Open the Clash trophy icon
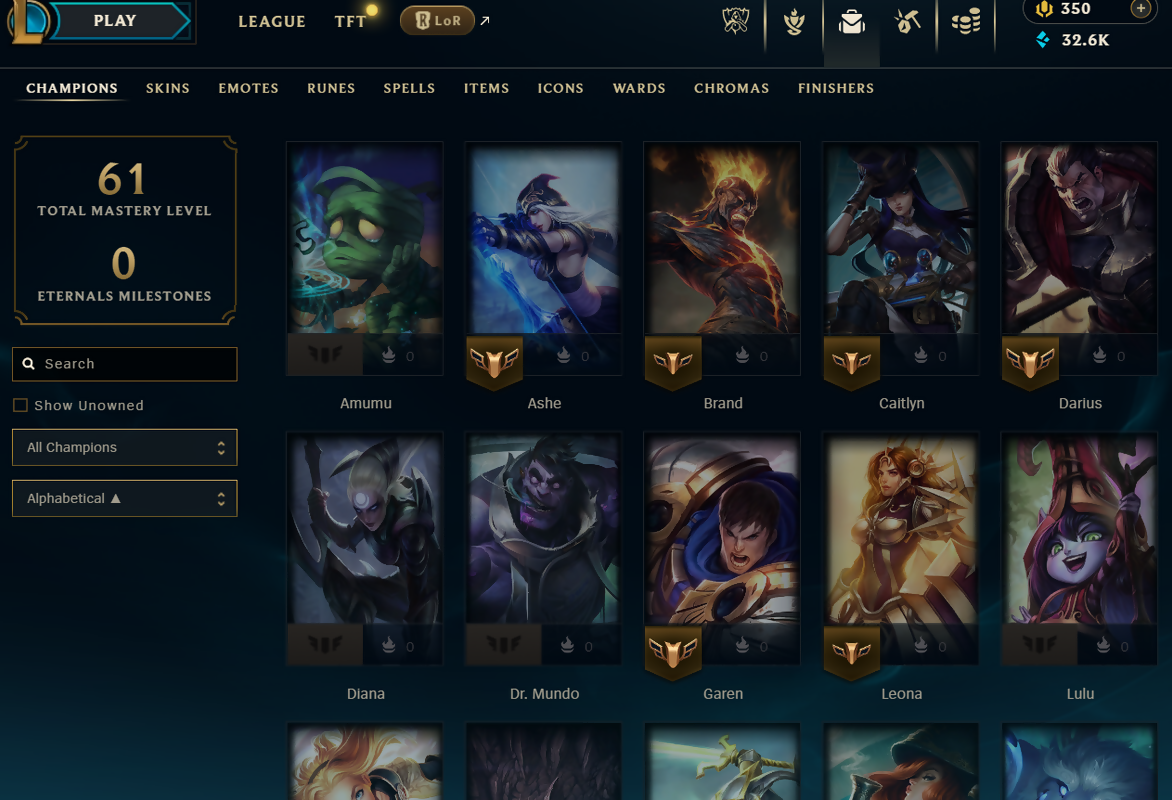The image size is (1172, 800). (x=736, y=21)
